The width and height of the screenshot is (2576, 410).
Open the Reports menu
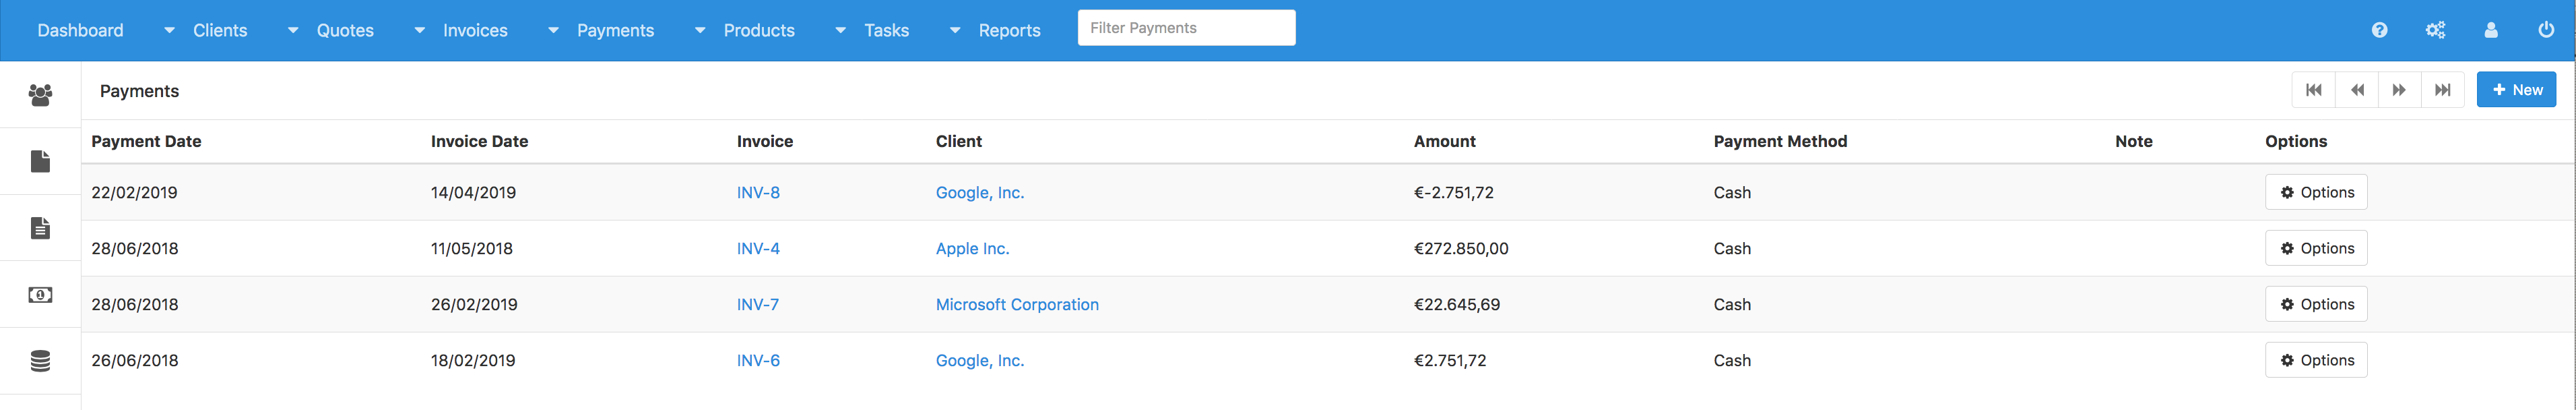(1009, 30)
